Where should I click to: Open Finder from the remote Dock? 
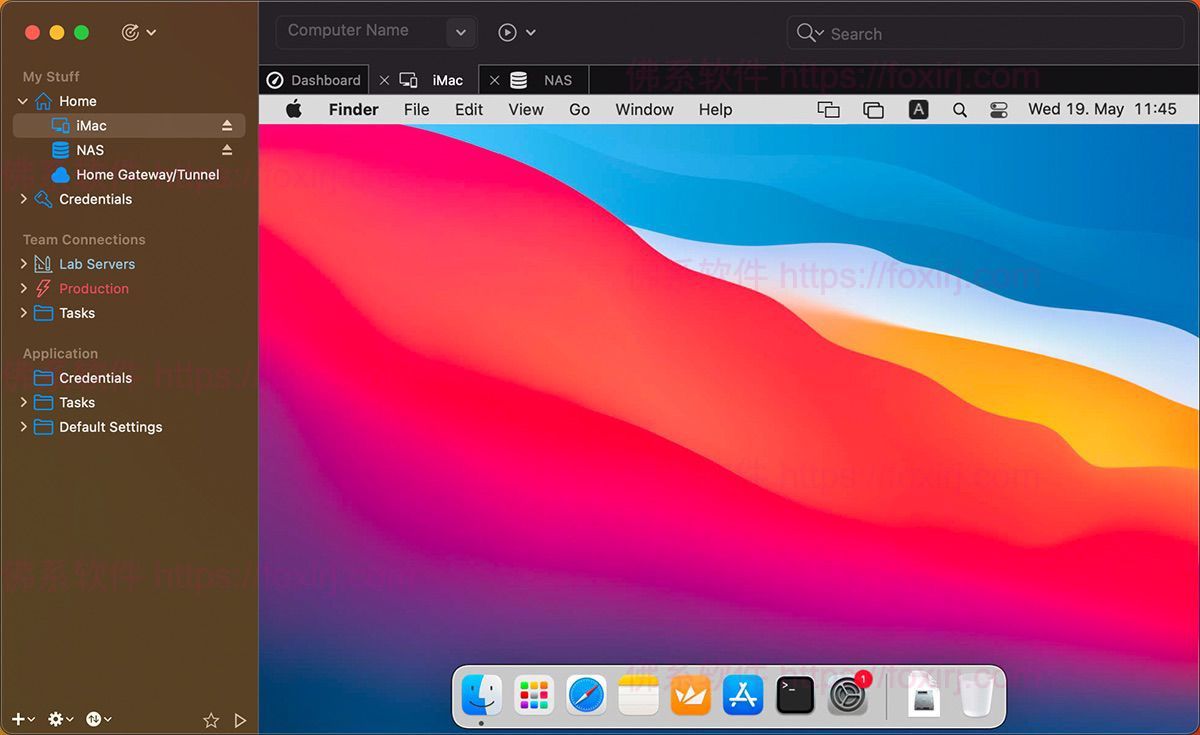click(x=480, y=695)
